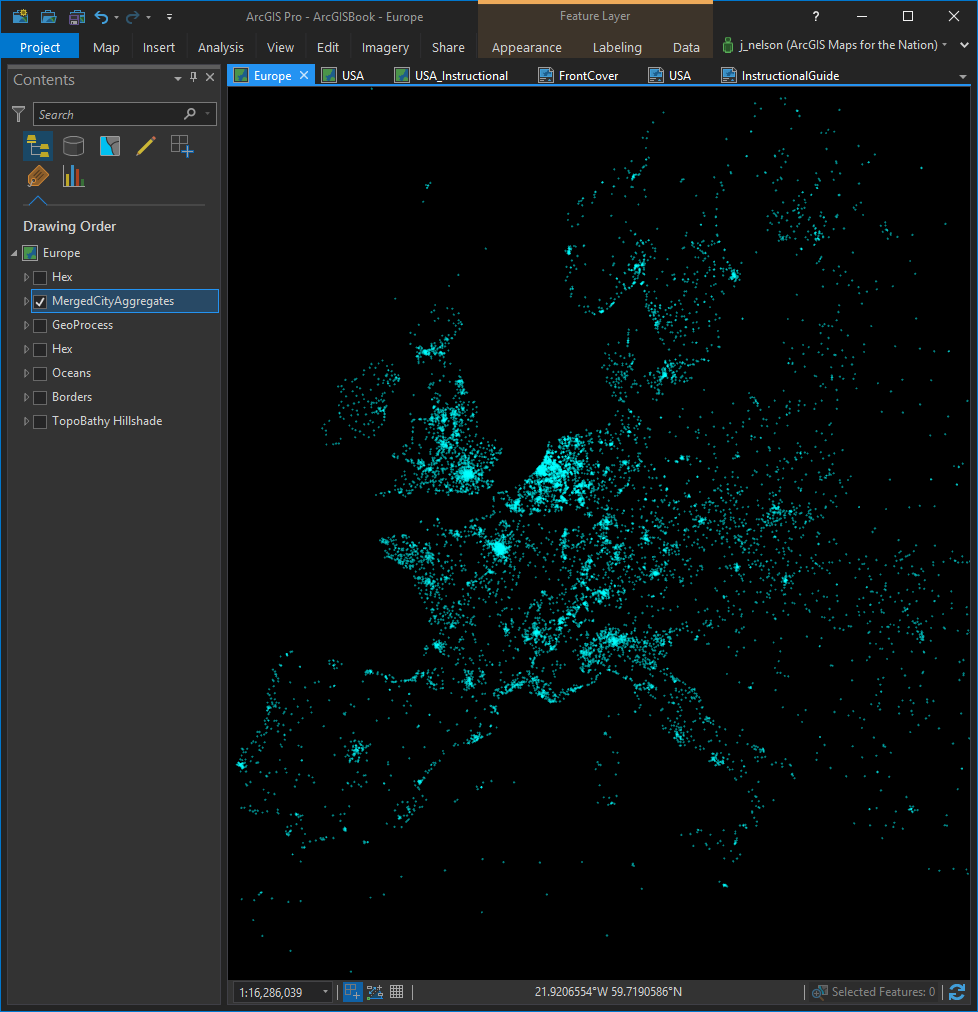This screenshot has width=978, height=1012.
Task: Enable the Oceans layer checkbox
Action: [40, 373]
